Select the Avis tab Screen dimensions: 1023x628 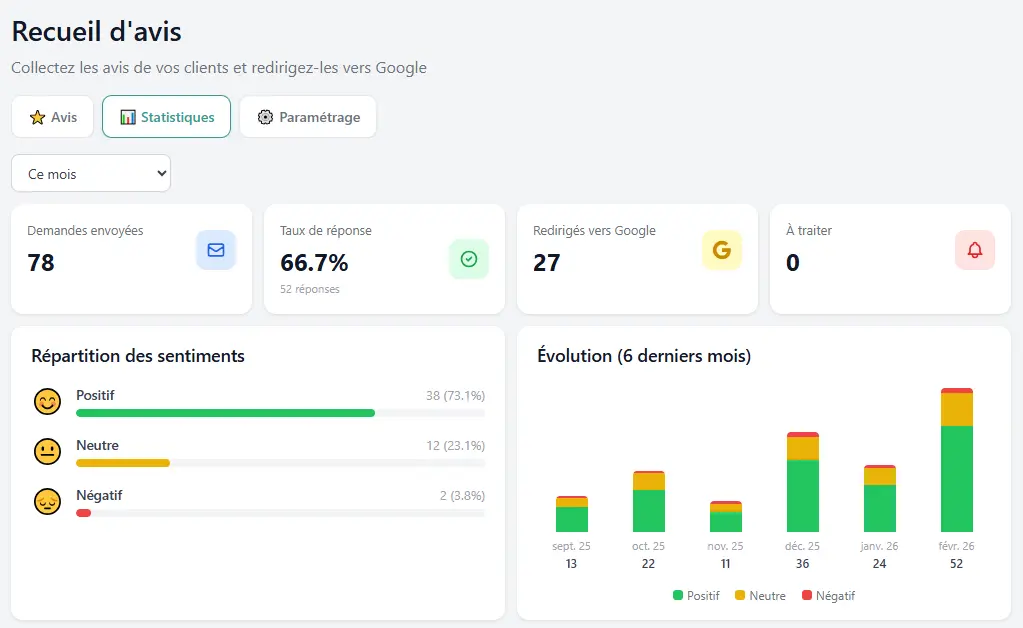pyautogui.click(x=52, y=117)
